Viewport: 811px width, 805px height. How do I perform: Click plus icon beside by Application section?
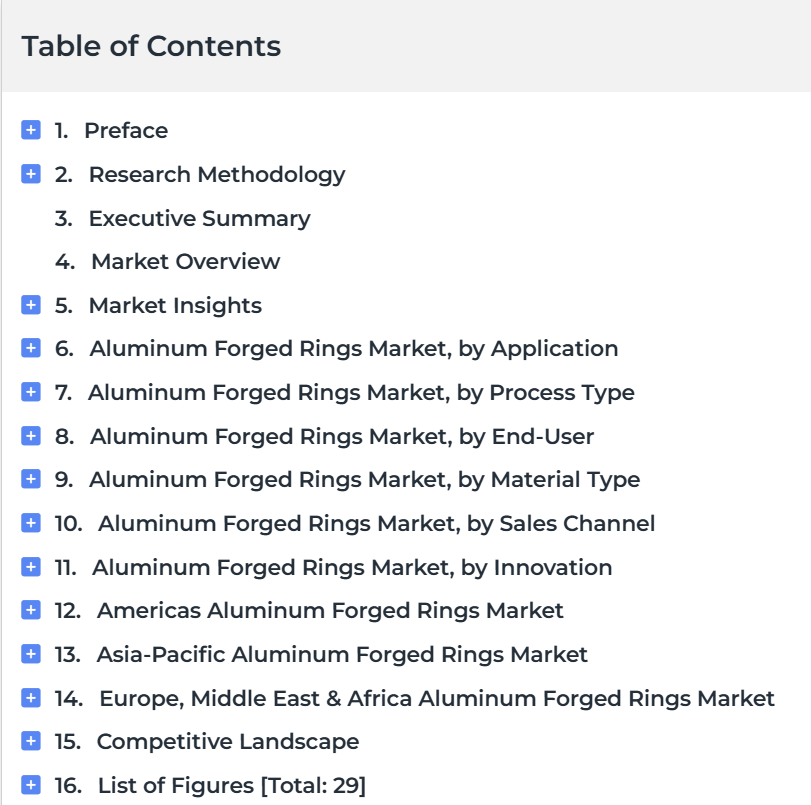[31, 348]
